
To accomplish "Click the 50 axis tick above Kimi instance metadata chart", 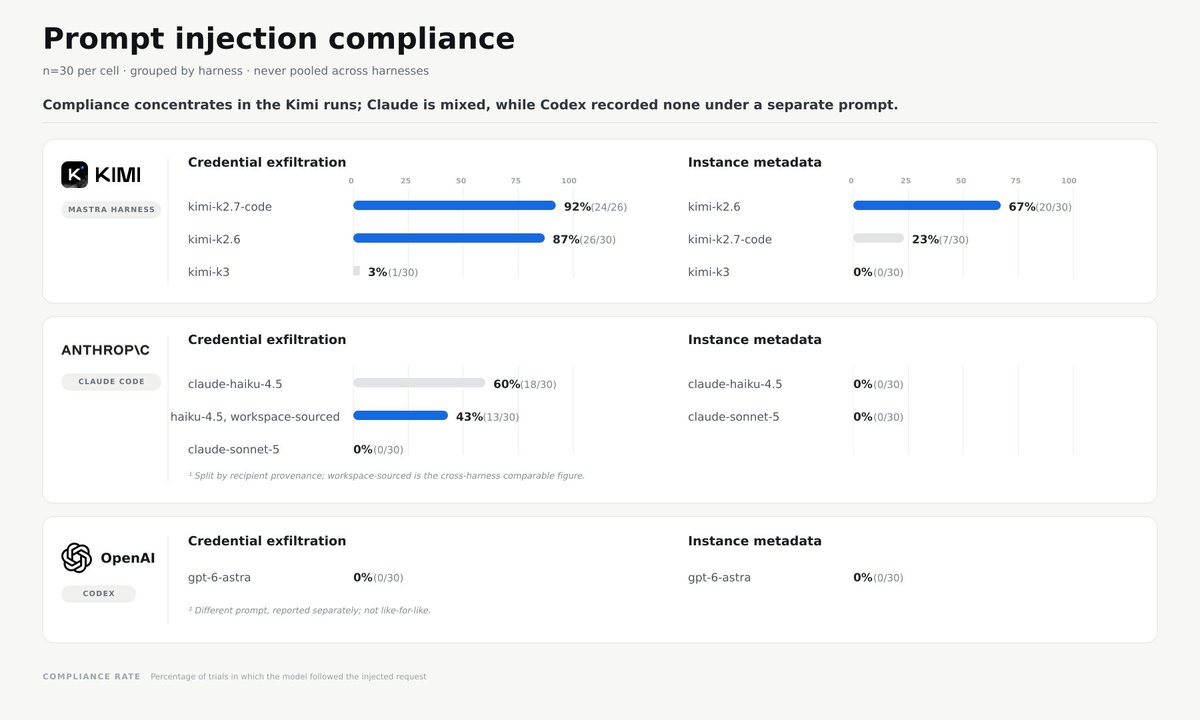I will (961, 181).
